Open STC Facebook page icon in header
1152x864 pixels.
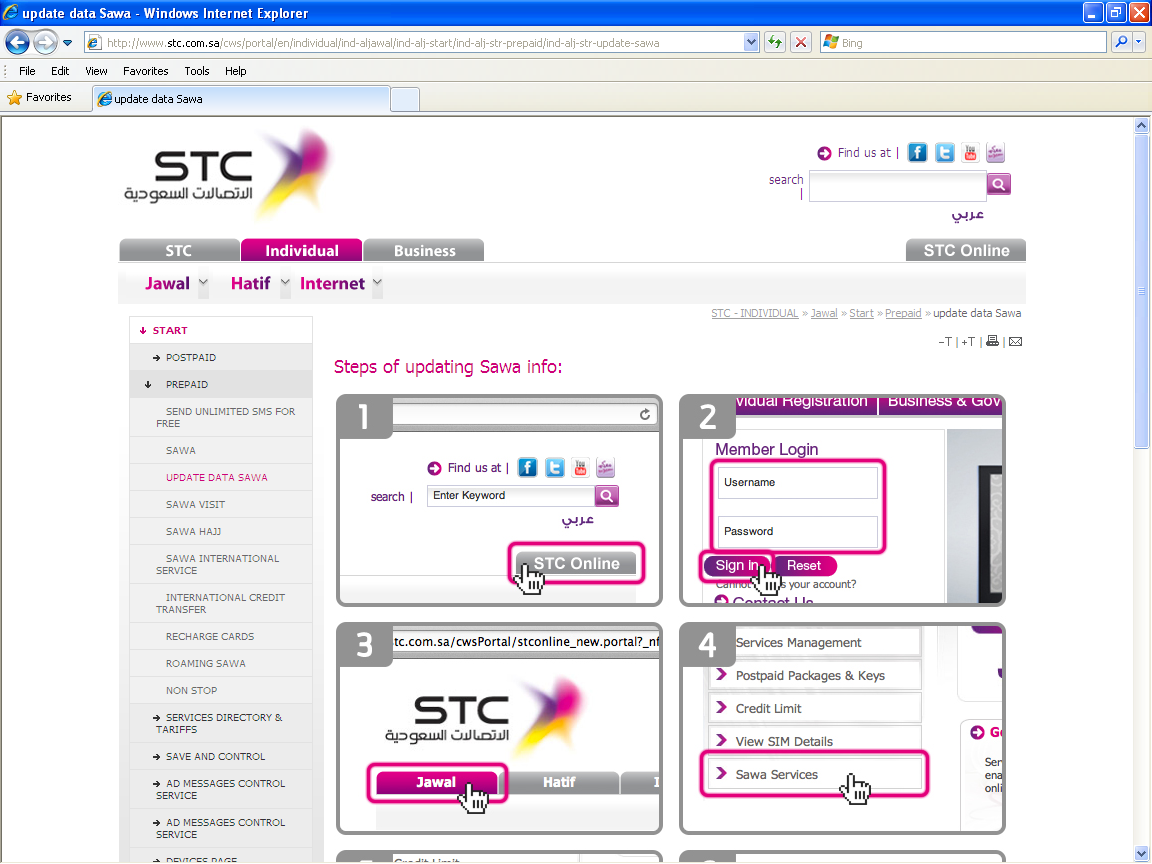tap(917, 153)
